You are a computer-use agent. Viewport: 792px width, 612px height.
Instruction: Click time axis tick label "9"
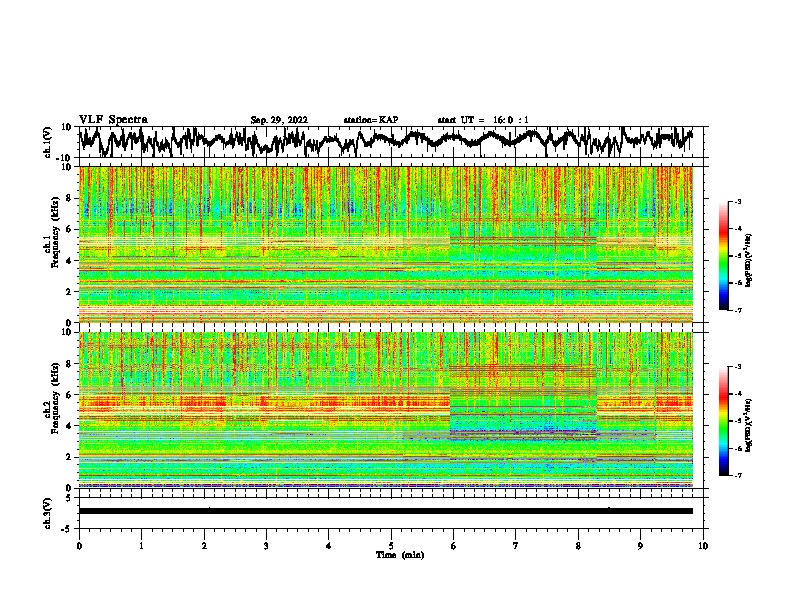coord(640,546)
